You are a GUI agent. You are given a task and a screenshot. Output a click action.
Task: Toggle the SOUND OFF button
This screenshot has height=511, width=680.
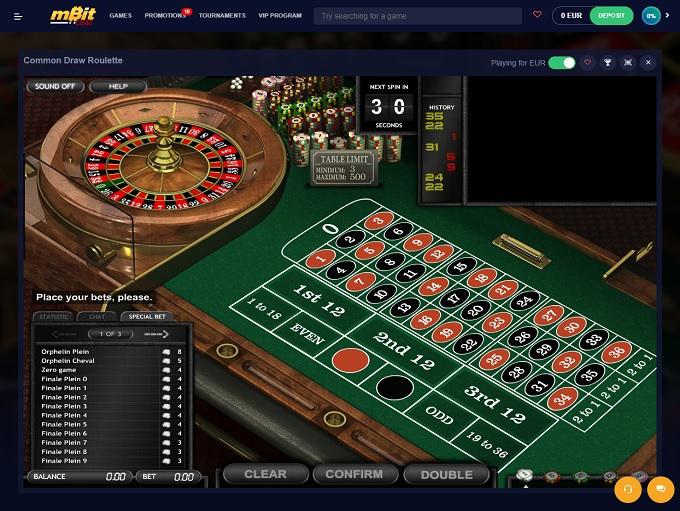click(x=55, y=86)
